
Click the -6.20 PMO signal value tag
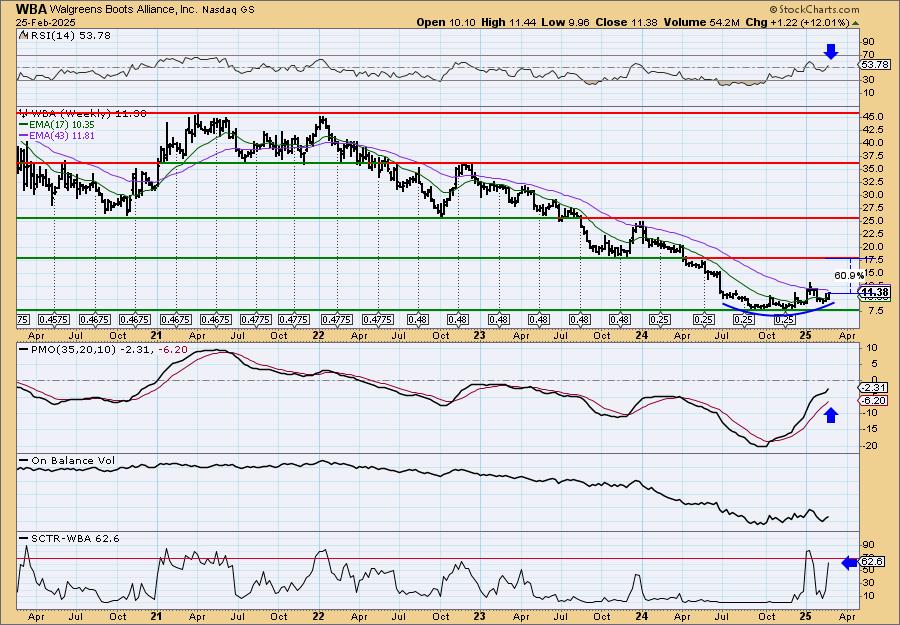(x=874, y=401)
